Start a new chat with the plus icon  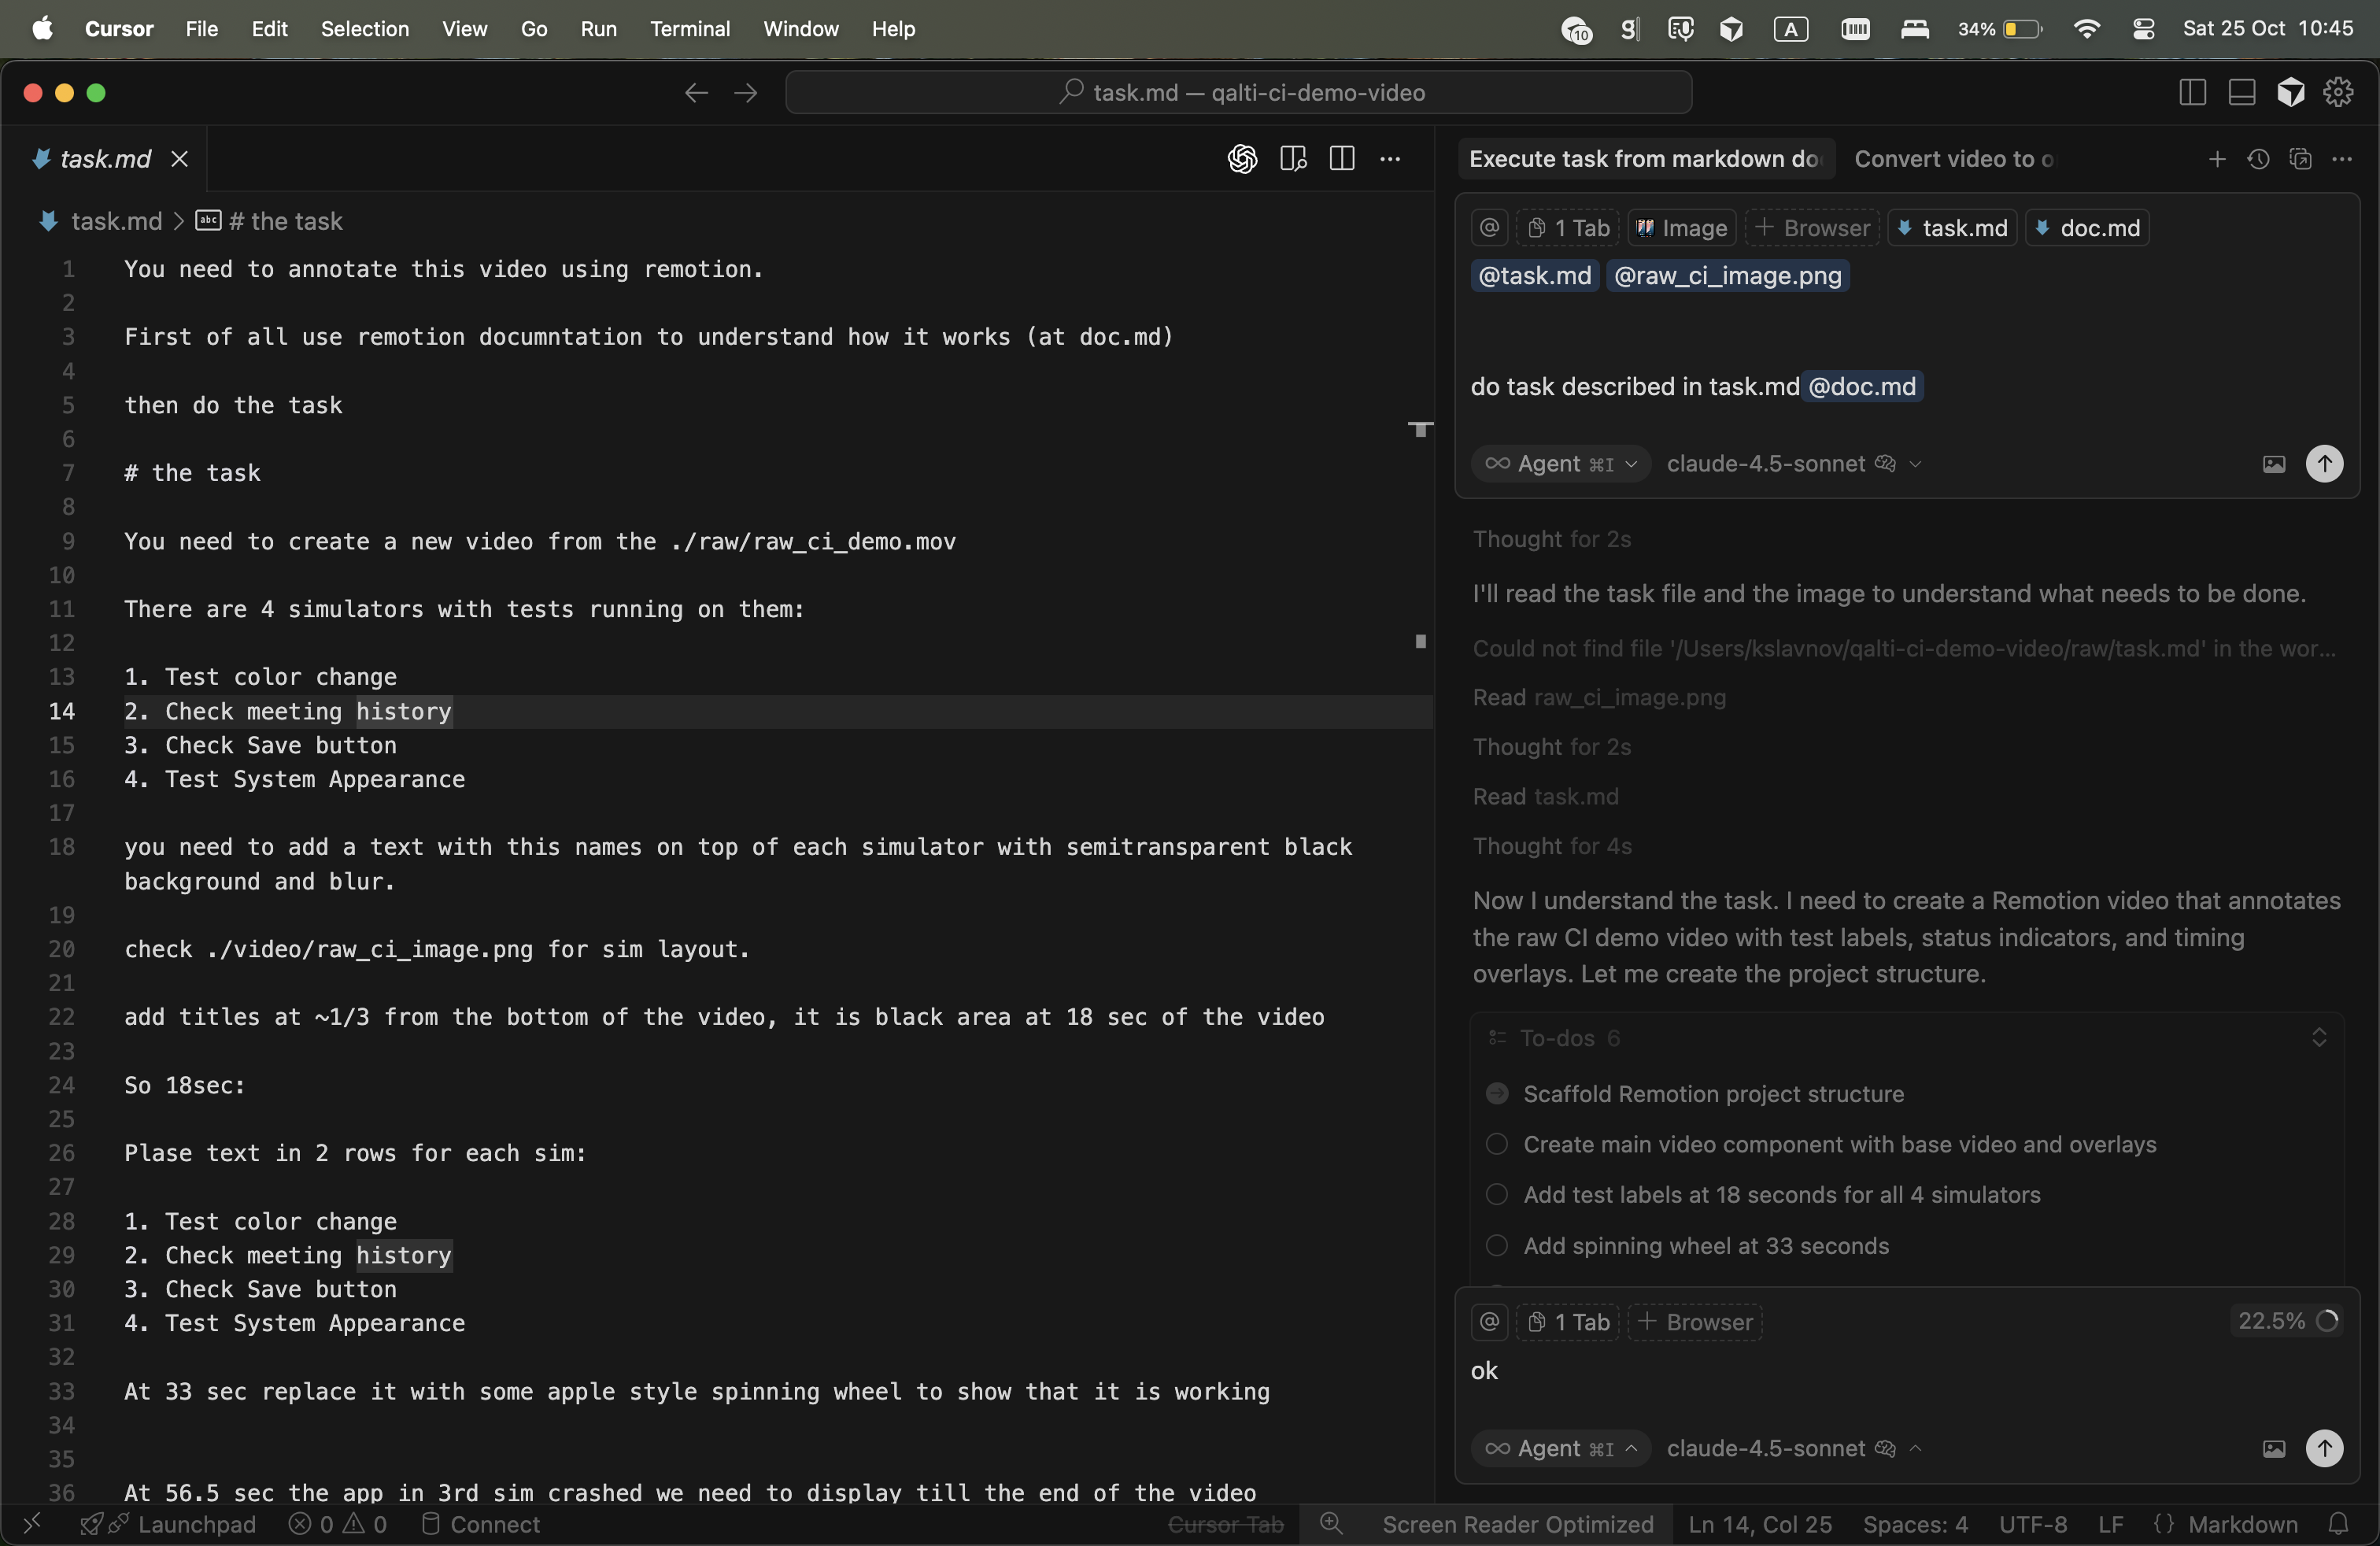[2217, 159]
